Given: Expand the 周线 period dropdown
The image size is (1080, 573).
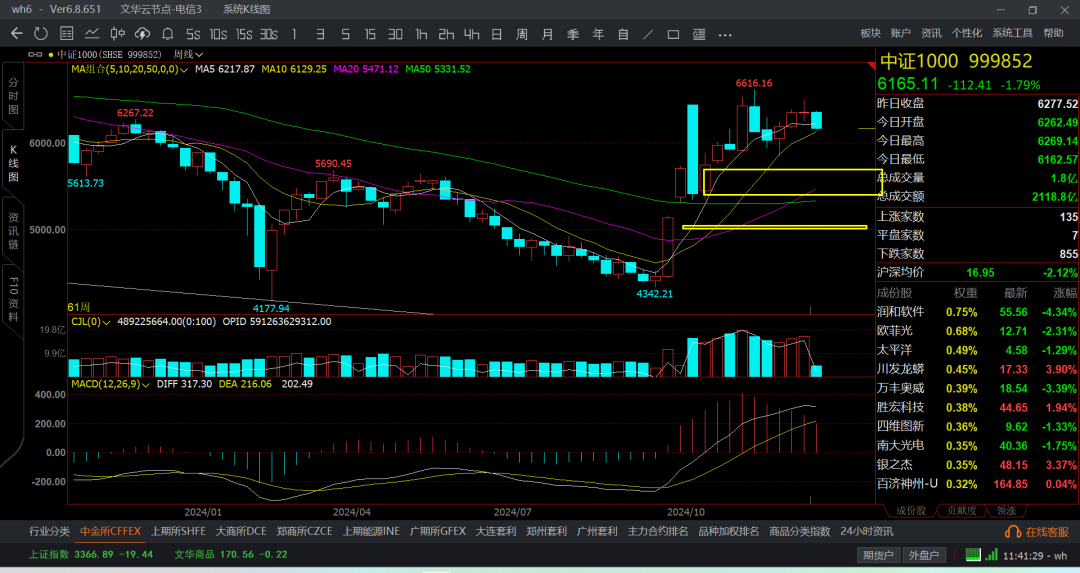Looking at the screenshot, I should (188, 54).
